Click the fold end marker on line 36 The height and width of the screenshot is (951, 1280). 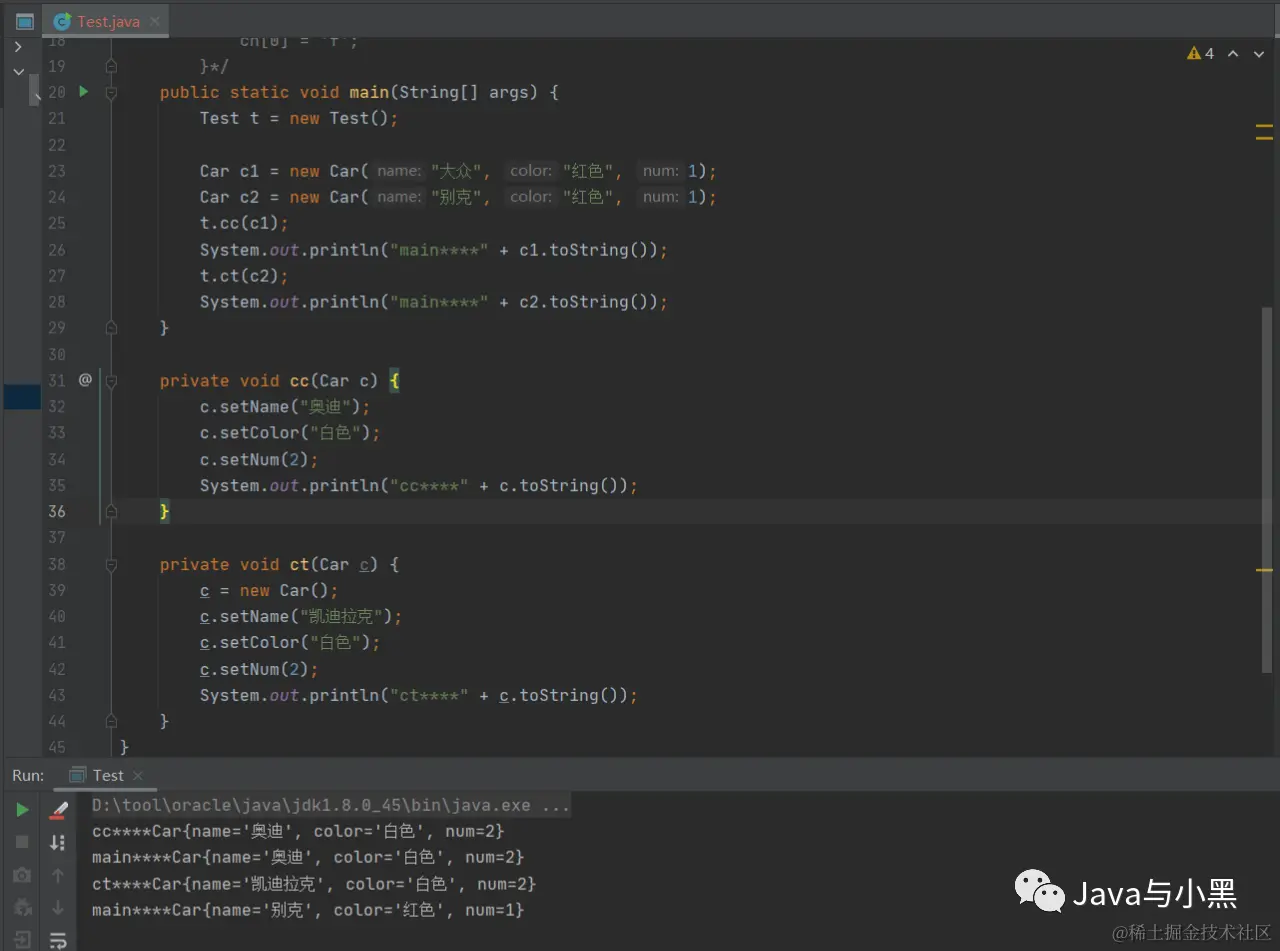(x=111, y=511)
